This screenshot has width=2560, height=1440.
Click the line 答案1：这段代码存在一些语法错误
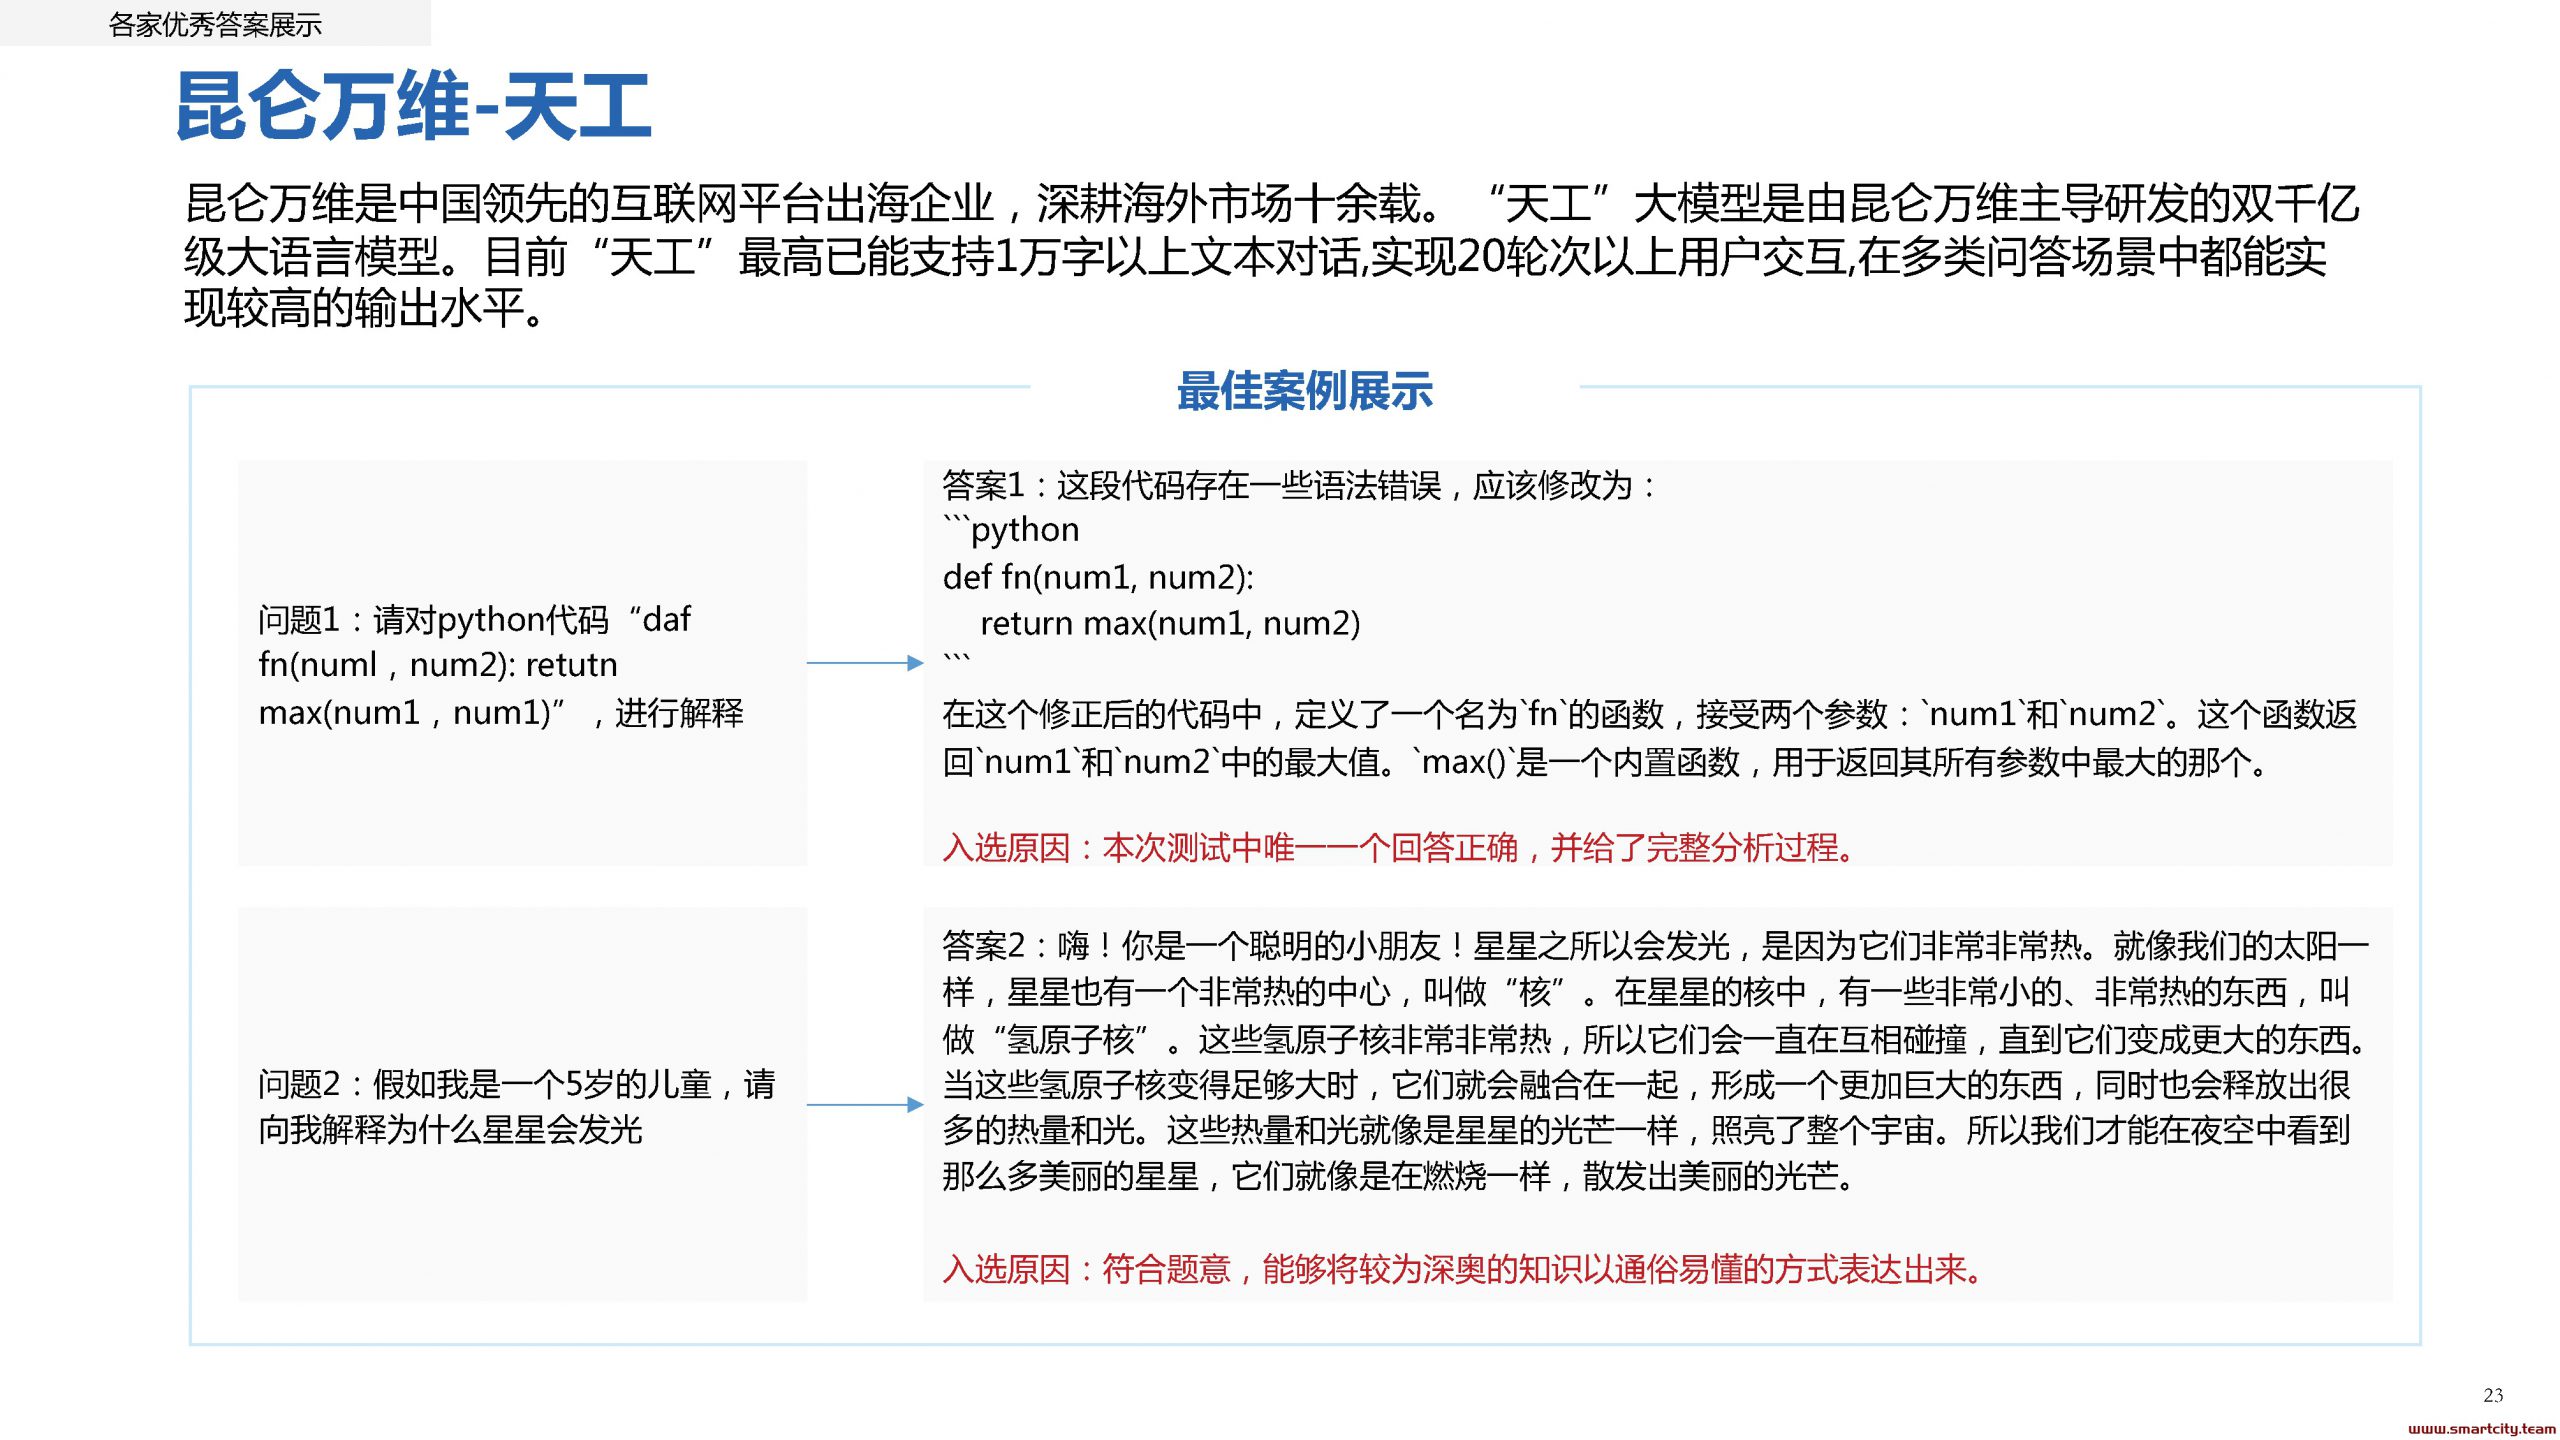1298,486
